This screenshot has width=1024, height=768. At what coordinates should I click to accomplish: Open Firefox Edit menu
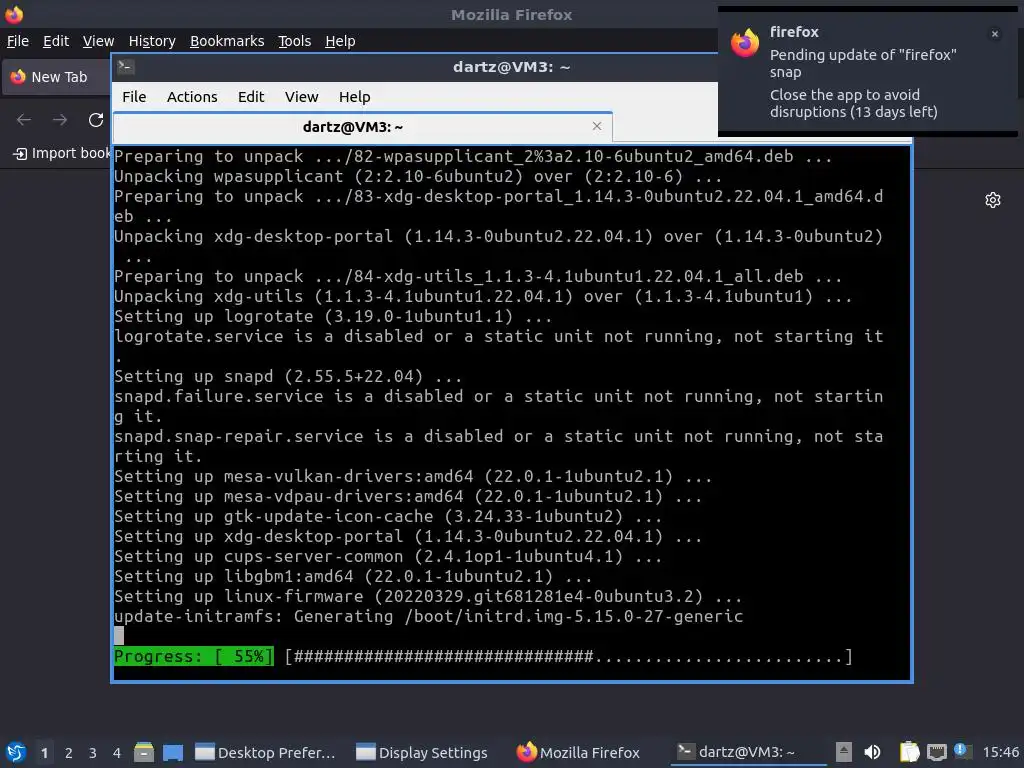(x=56, y=41)
